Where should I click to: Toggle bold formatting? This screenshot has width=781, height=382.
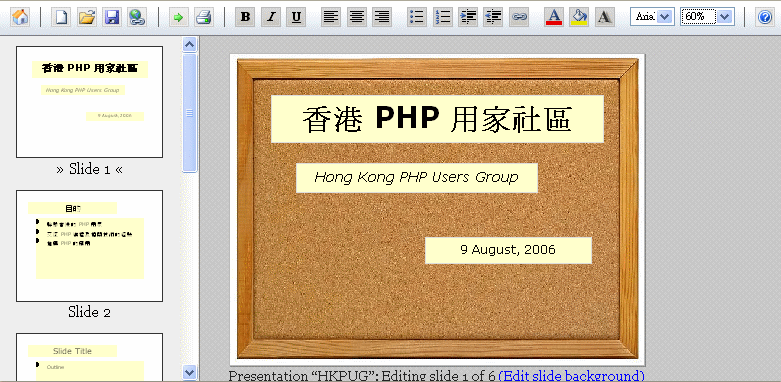(x=245, y=17)
